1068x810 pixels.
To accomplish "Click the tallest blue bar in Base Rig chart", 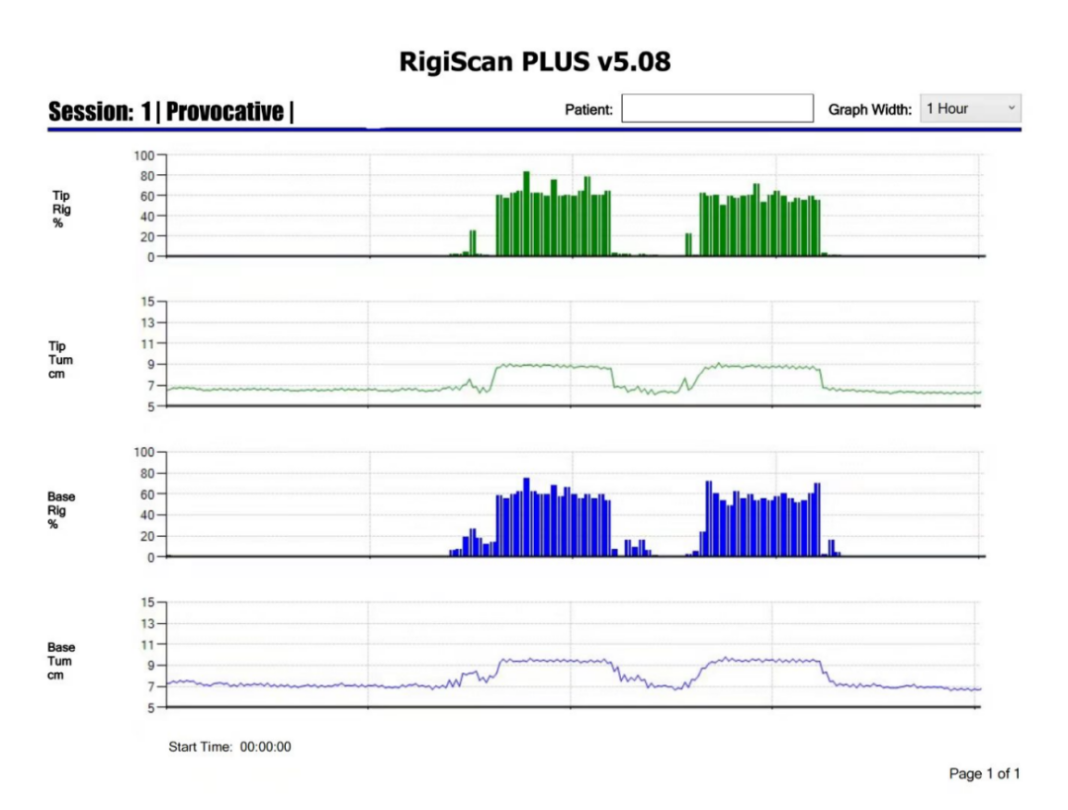I will (x=526, y=517).
